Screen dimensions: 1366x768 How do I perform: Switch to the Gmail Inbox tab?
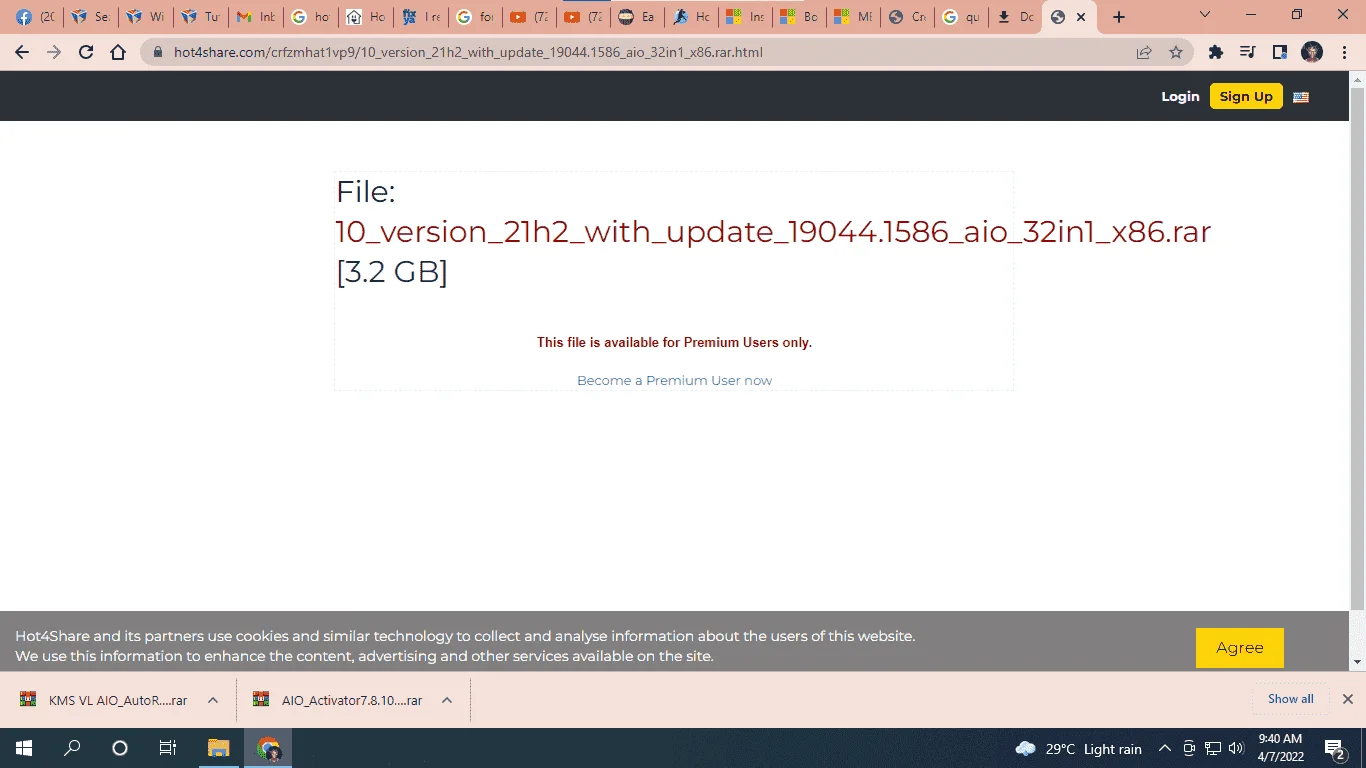(x=255, y=17)
